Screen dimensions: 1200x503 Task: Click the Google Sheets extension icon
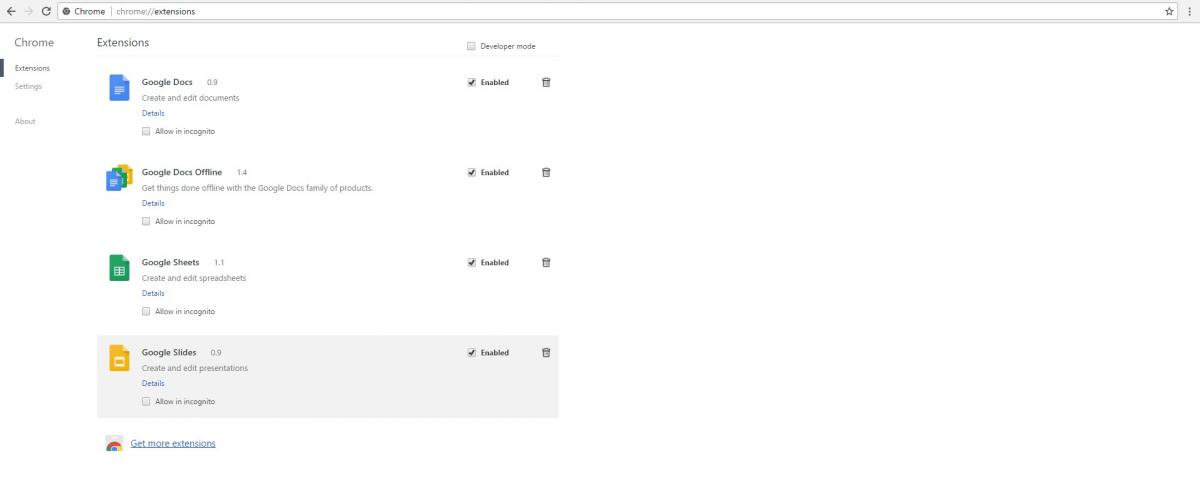tap(119, 268)
